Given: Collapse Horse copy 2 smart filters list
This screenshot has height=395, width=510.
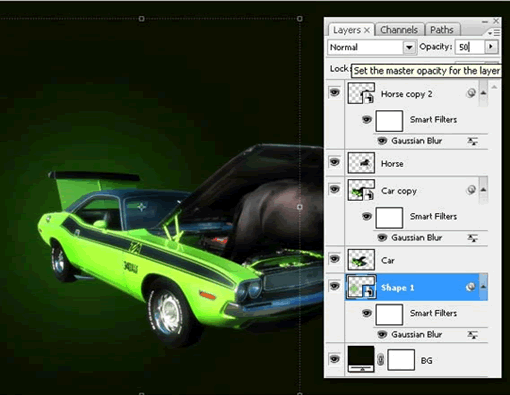Looking at the screenshot, I should pos(483,93).
